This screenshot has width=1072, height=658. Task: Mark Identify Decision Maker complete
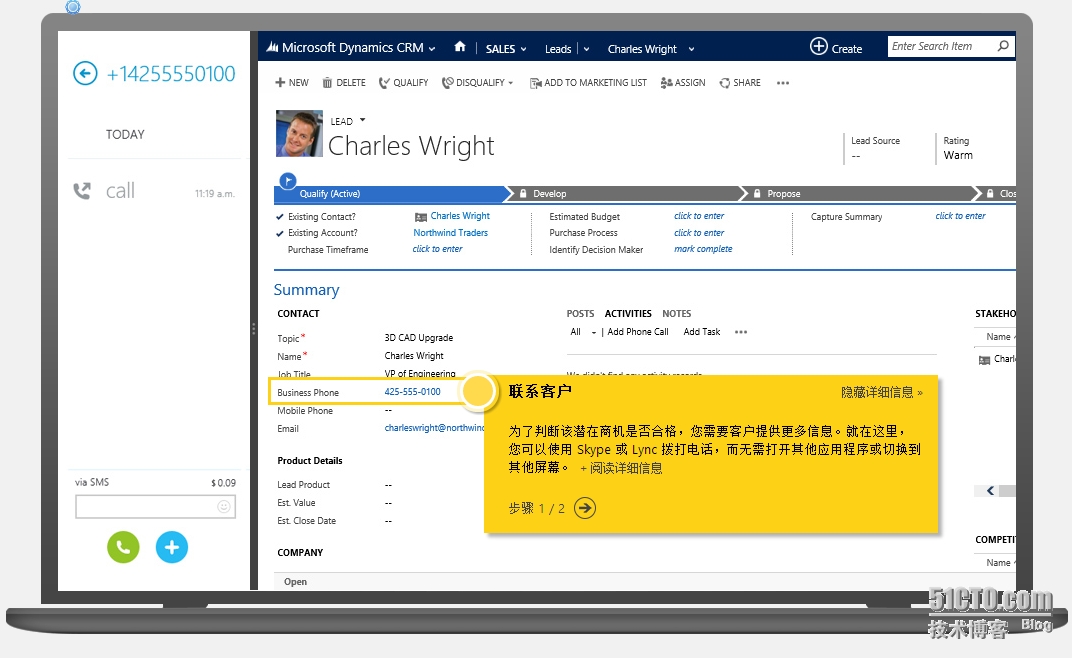(703, 249)
